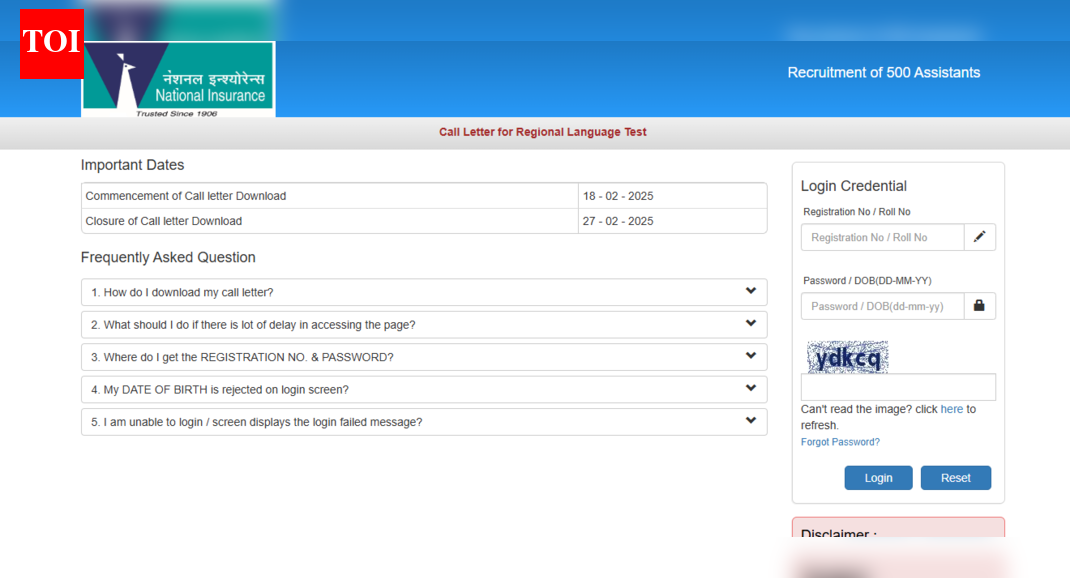This screenshot has height=578, width=1070.
Task: Click 'Commencement of Call letter Download' cell
Action: click(x=330, y=196)
